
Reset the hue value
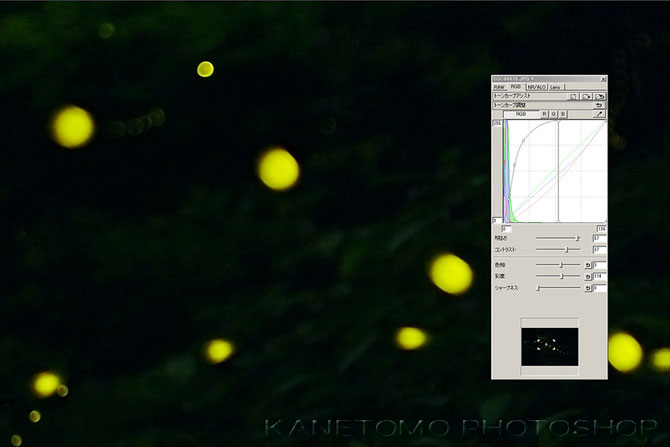coord(588,265)
